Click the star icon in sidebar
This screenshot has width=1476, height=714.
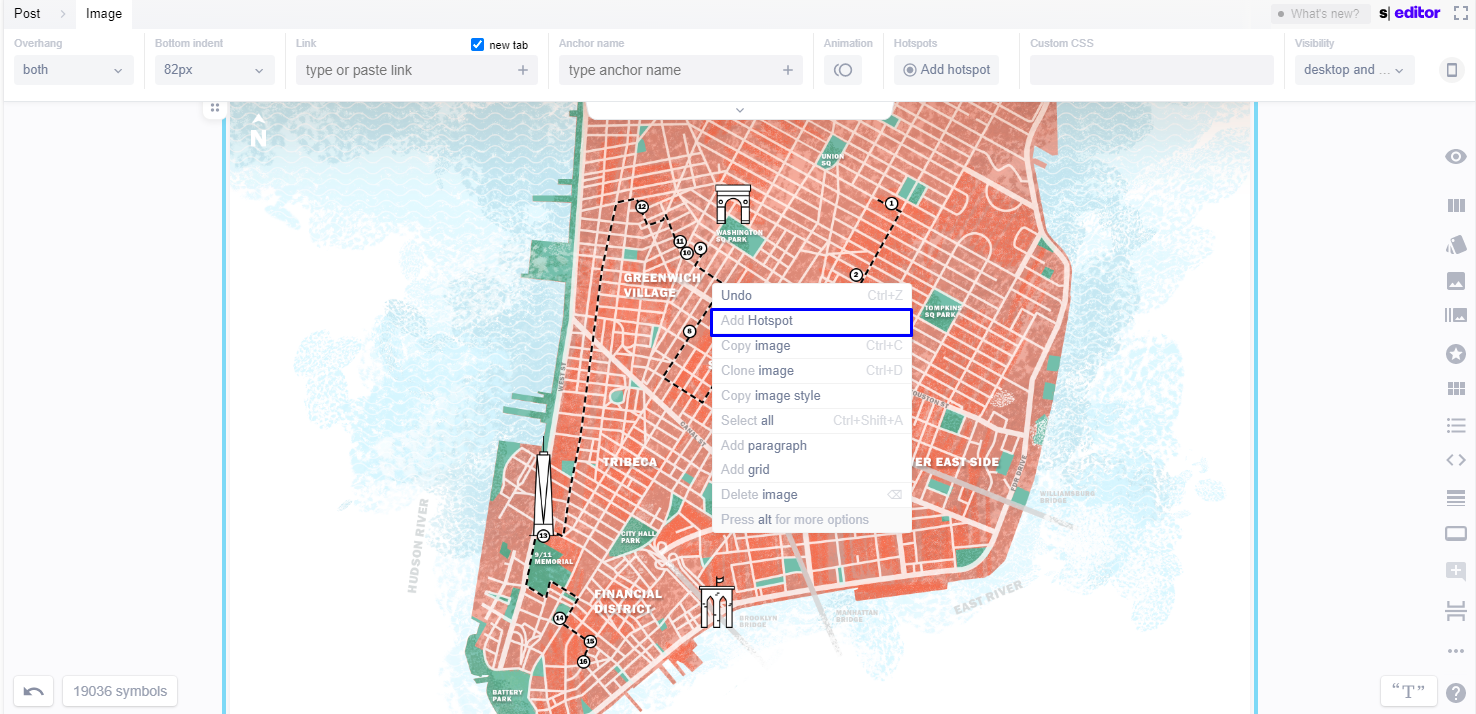coord(1456,353)
